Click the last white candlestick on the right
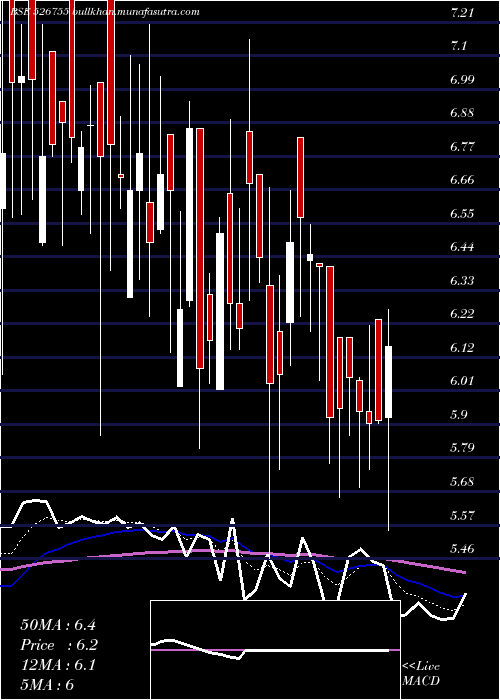 tap(388, 382)
